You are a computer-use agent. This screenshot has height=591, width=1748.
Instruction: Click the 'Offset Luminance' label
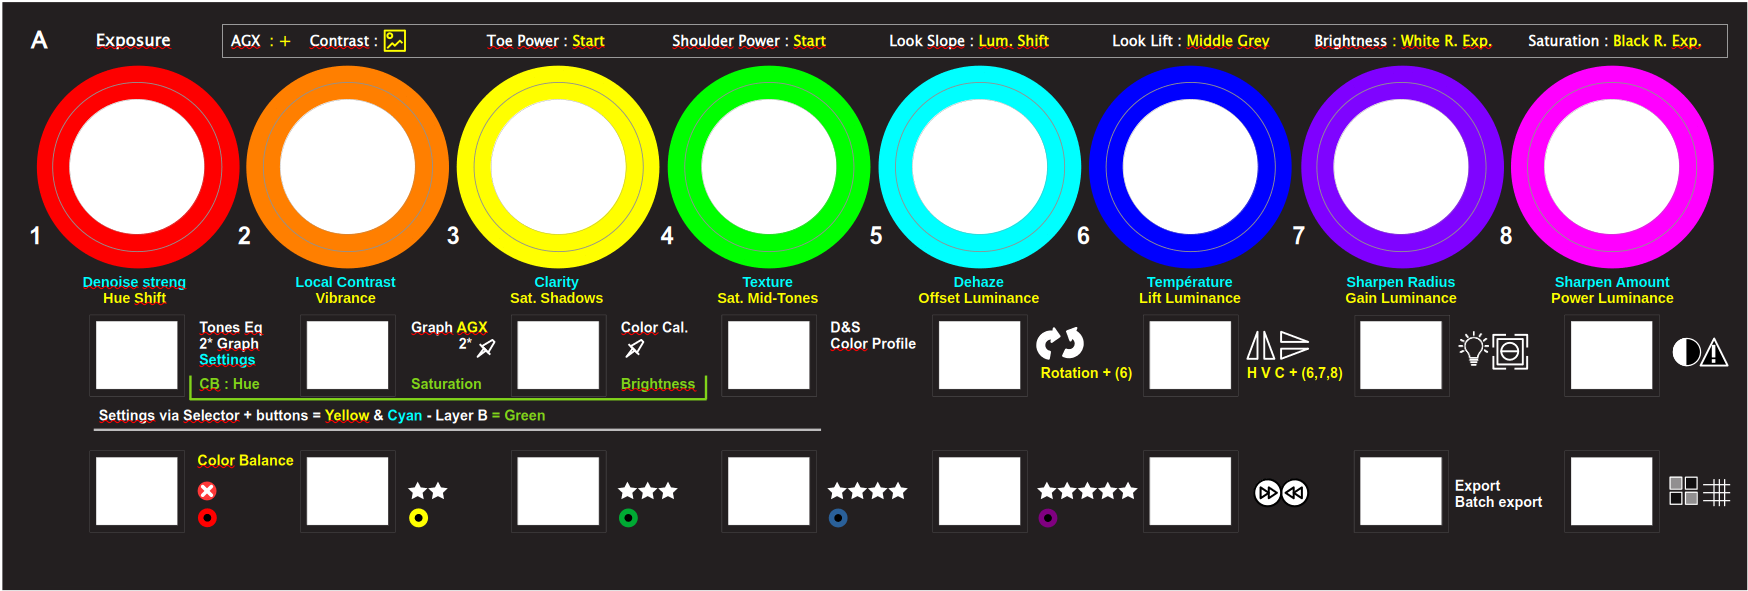coord(979,298)
